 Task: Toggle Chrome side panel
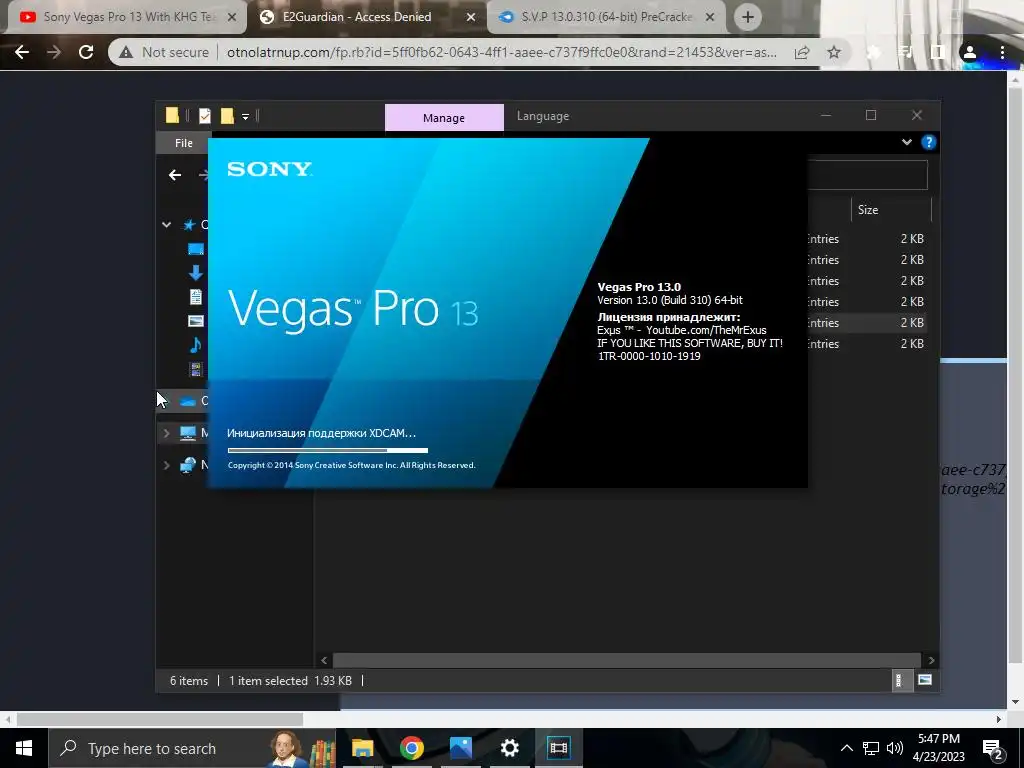938,52
